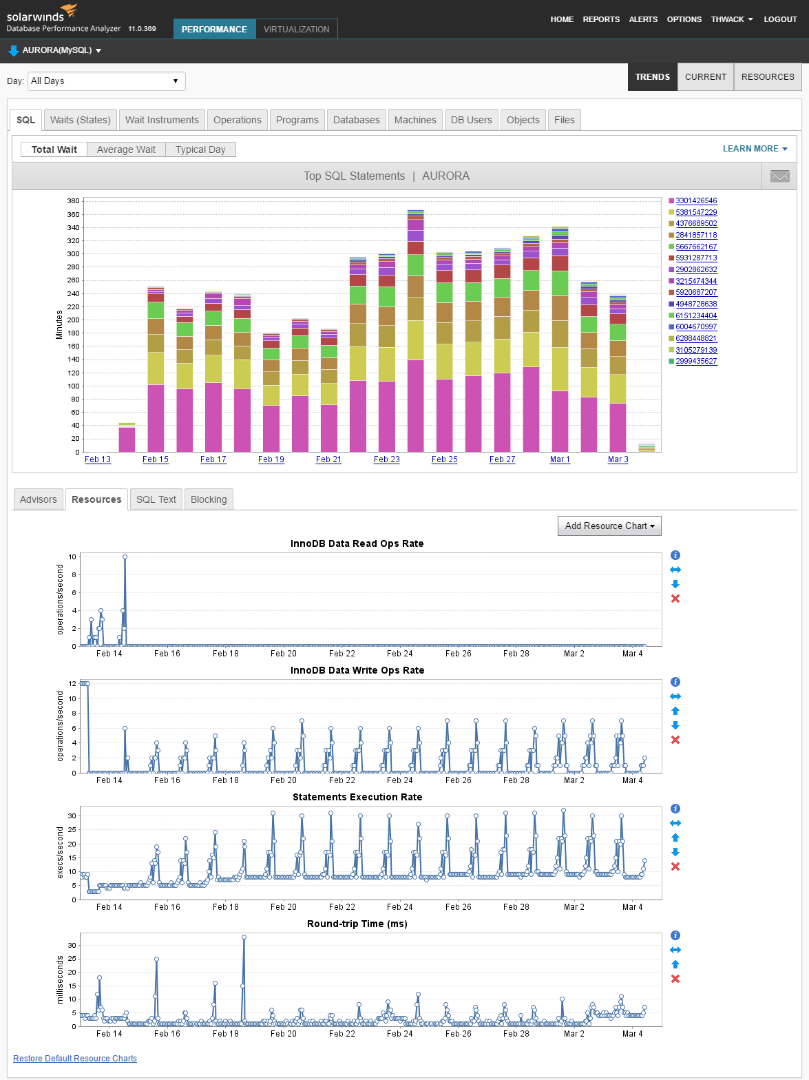Move the InnoDB Data Read Ops chart down
The width and height of the screenshot is (809, 1080).
pos(675,584)
